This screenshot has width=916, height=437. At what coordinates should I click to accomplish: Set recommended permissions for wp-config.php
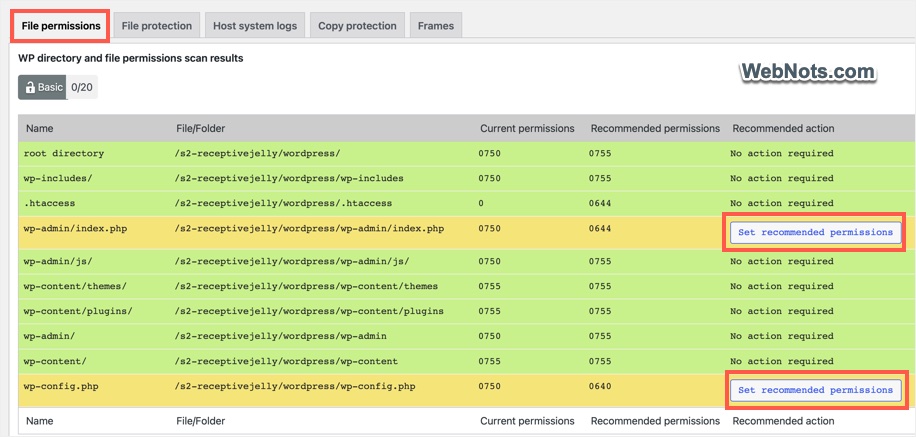tap(815, 390)
